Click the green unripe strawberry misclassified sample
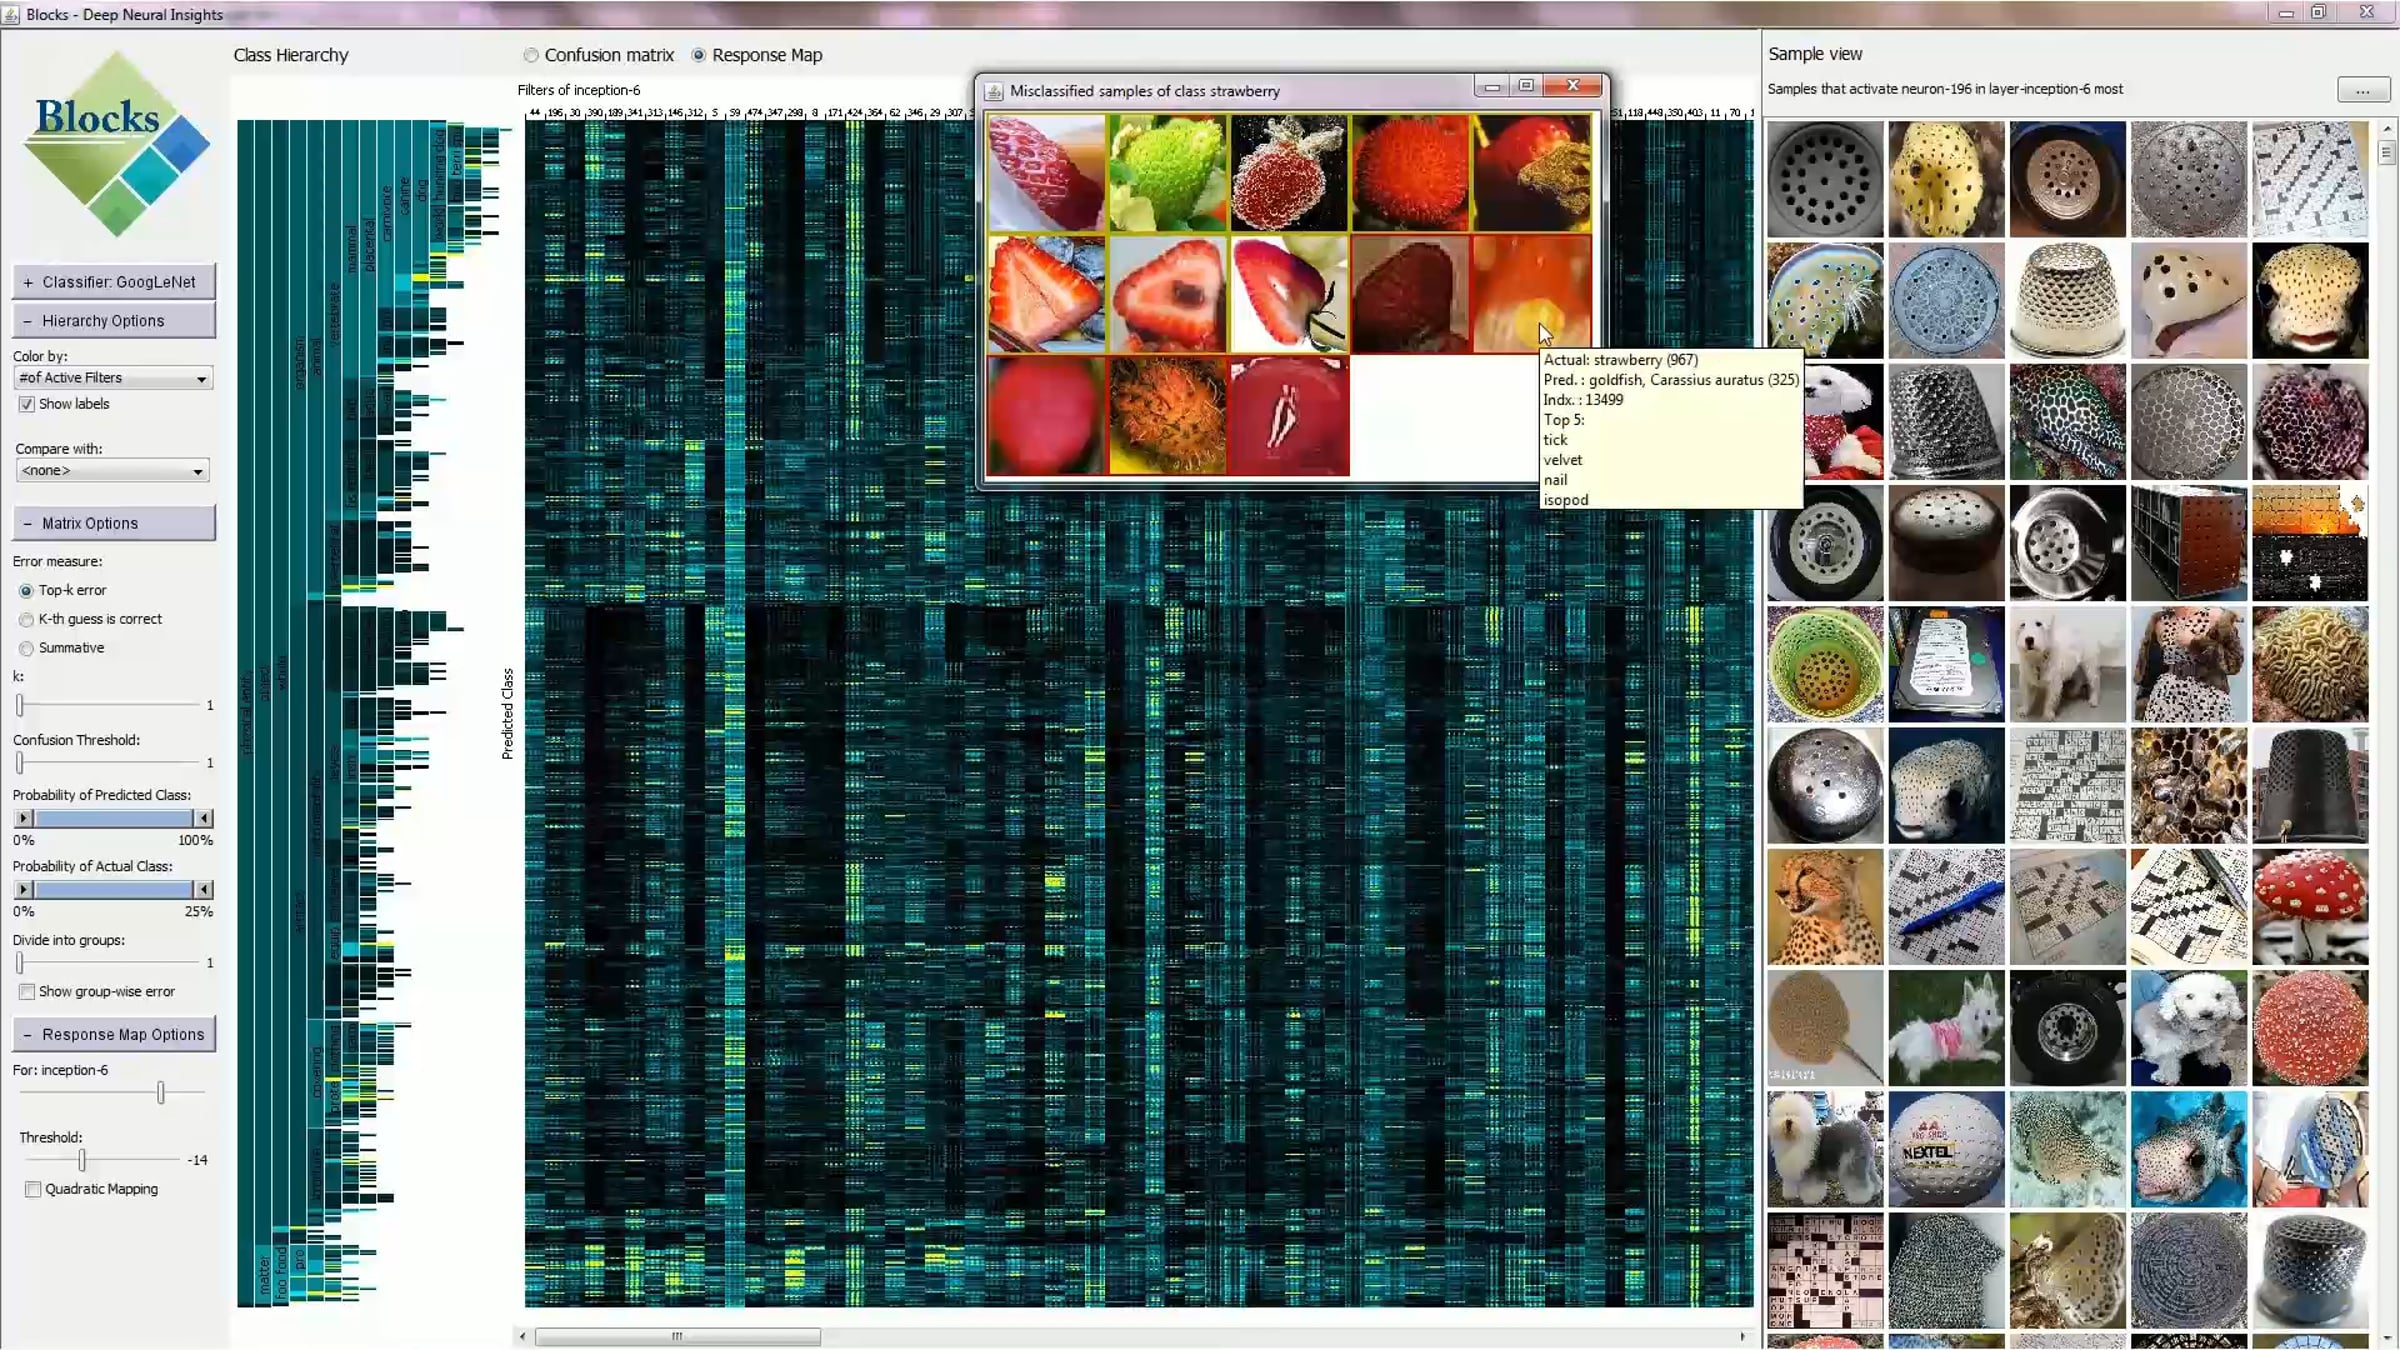This screenshot has width=2400, height=1350. 1167,173
